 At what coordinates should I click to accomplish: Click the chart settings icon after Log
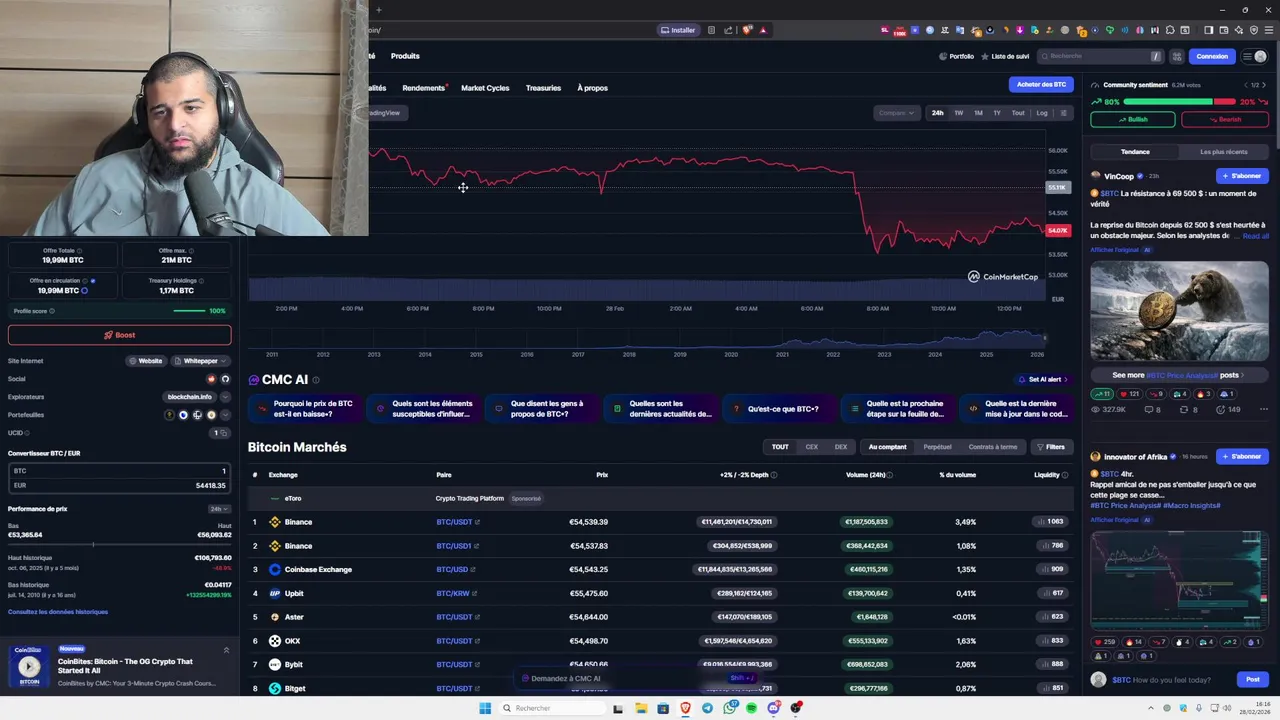point(1064,113)
